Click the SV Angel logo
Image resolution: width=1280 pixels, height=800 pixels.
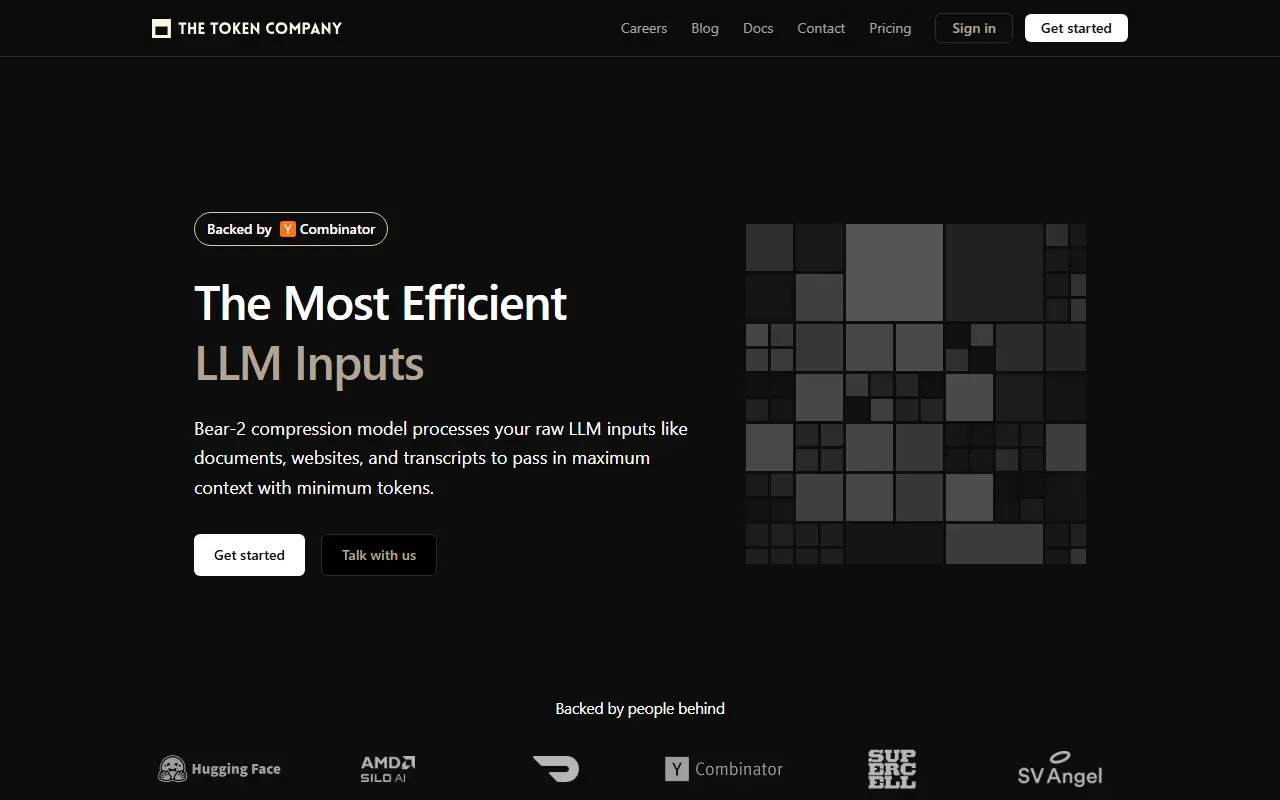[1060, 769]
